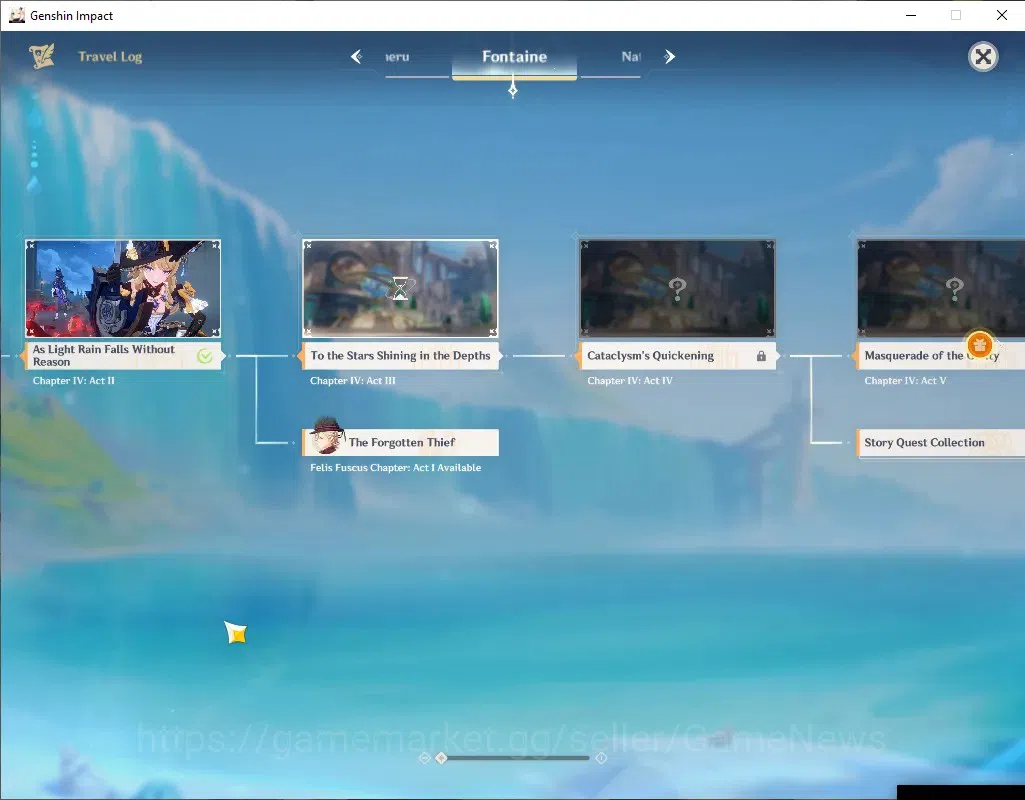Click the right end marker of scrollbar
The height and width of the screenshot is (800, 1025).
(601, 758)
